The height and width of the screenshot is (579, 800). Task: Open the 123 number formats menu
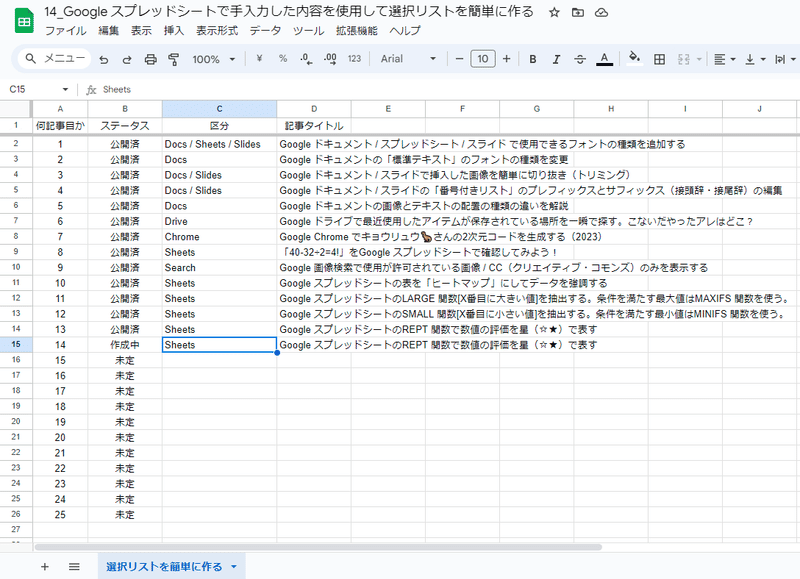(x=354, y=59)
